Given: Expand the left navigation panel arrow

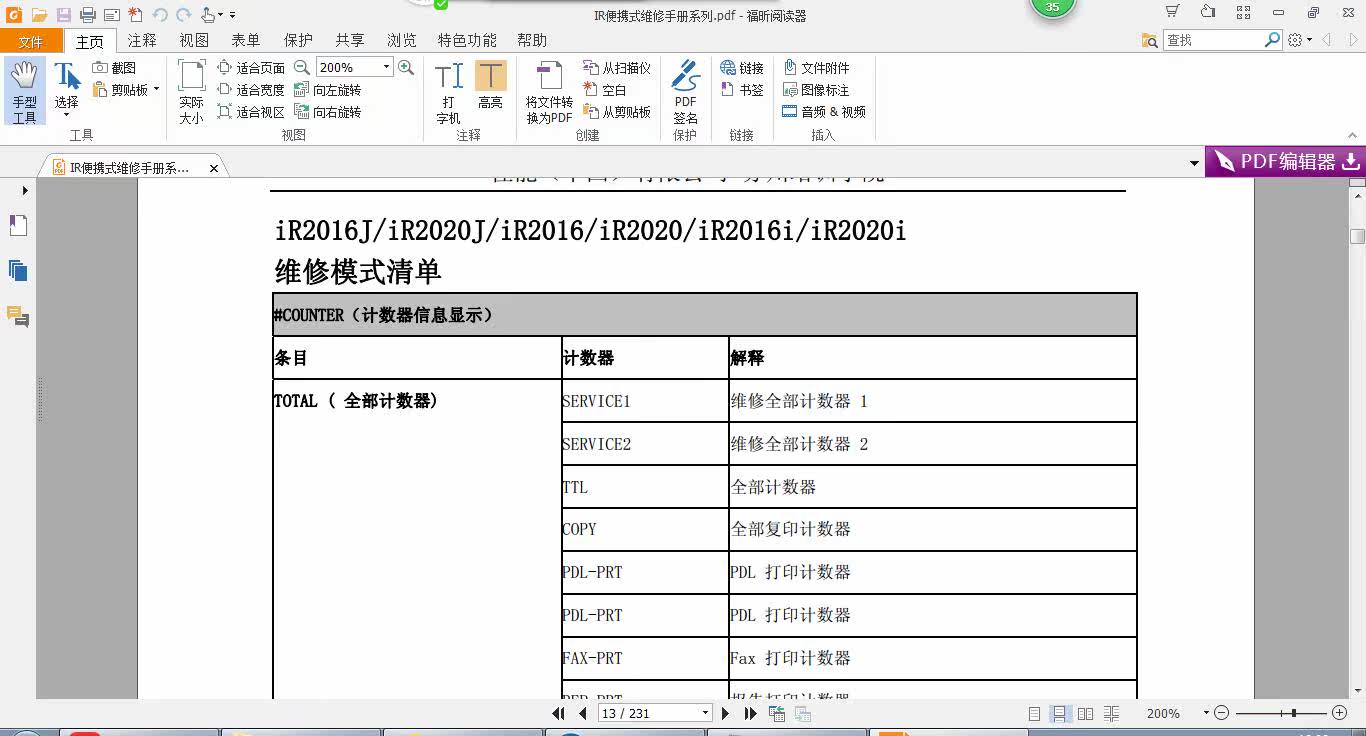Looking at the screenshot, I should point(25,191).
